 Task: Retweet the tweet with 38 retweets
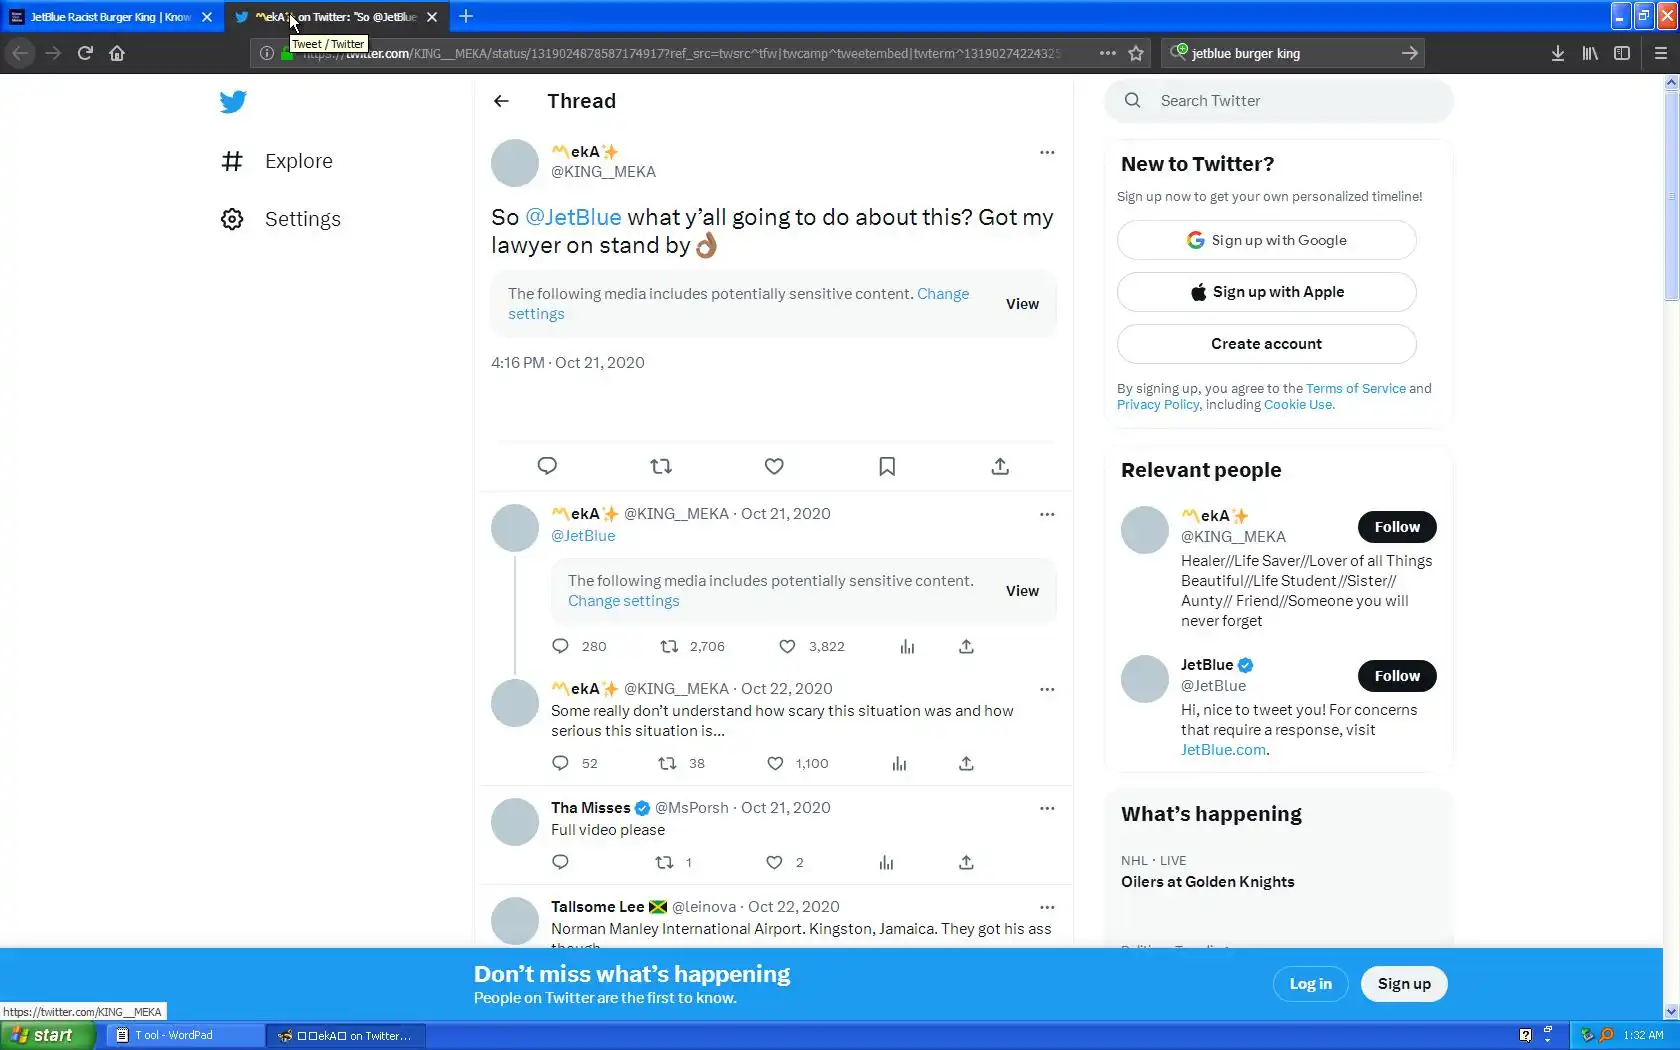[681, 763]
